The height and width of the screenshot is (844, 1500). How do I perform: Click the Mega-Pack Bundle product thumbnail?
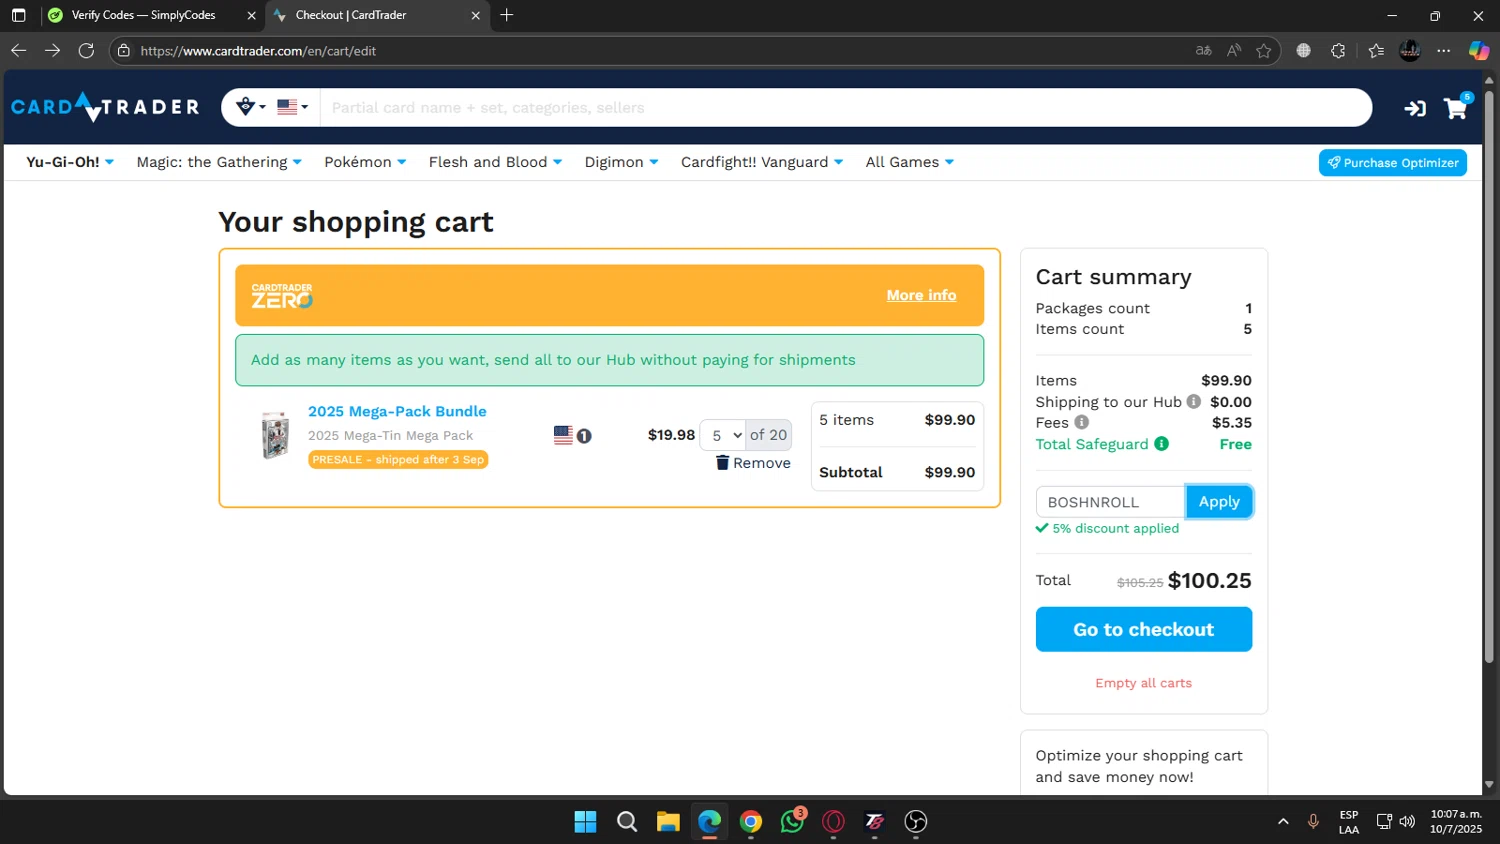[x=275, y=435]
